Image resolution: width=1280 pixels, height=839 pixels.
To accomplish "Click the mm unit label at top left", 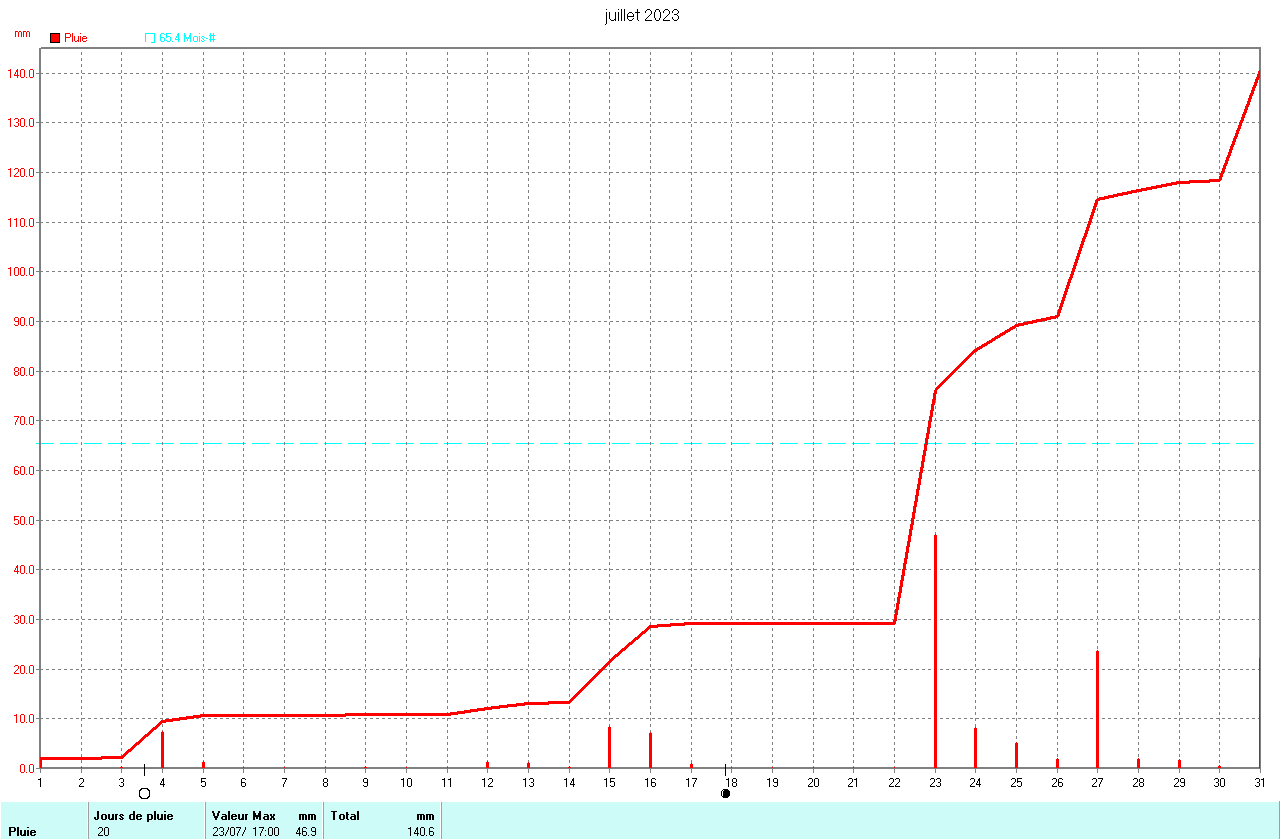I will point(22,33).
